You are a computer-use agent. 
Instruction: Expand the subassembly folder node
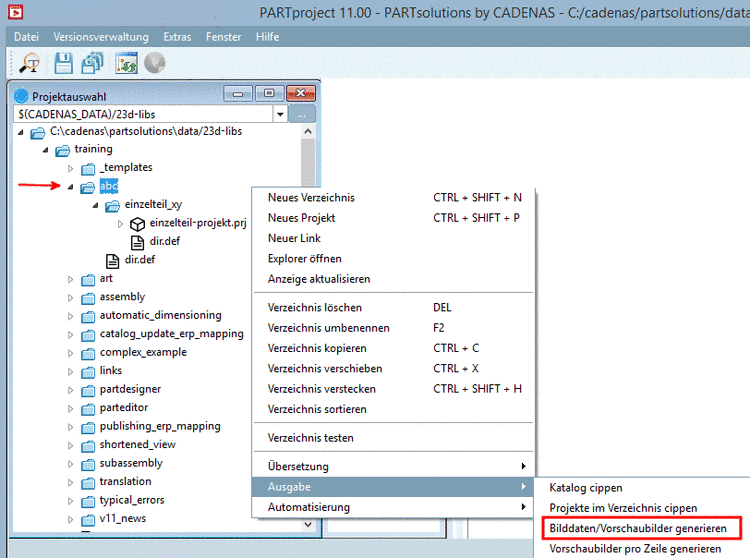[x=70, y=464]
